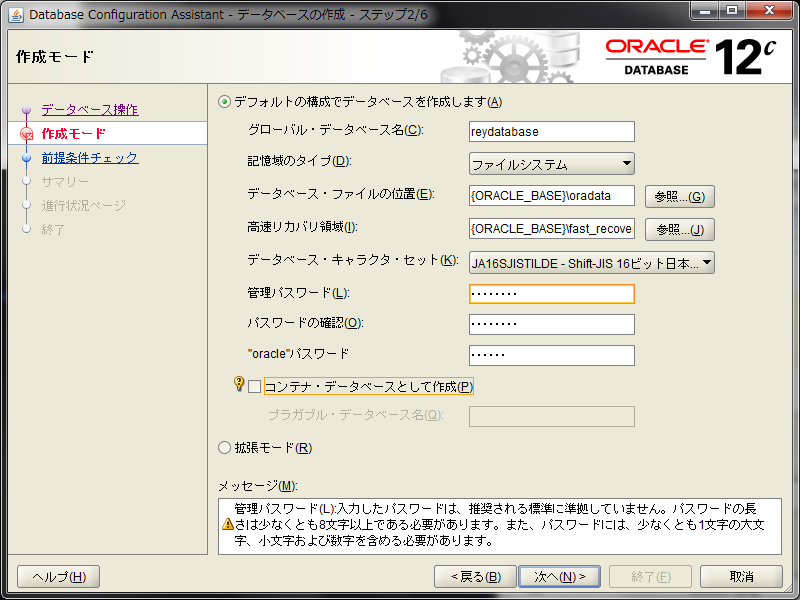The width and height of the screenshot is (800, 600).
Task: Click the warning message text in メッセージ box
Action: (499, 524)
